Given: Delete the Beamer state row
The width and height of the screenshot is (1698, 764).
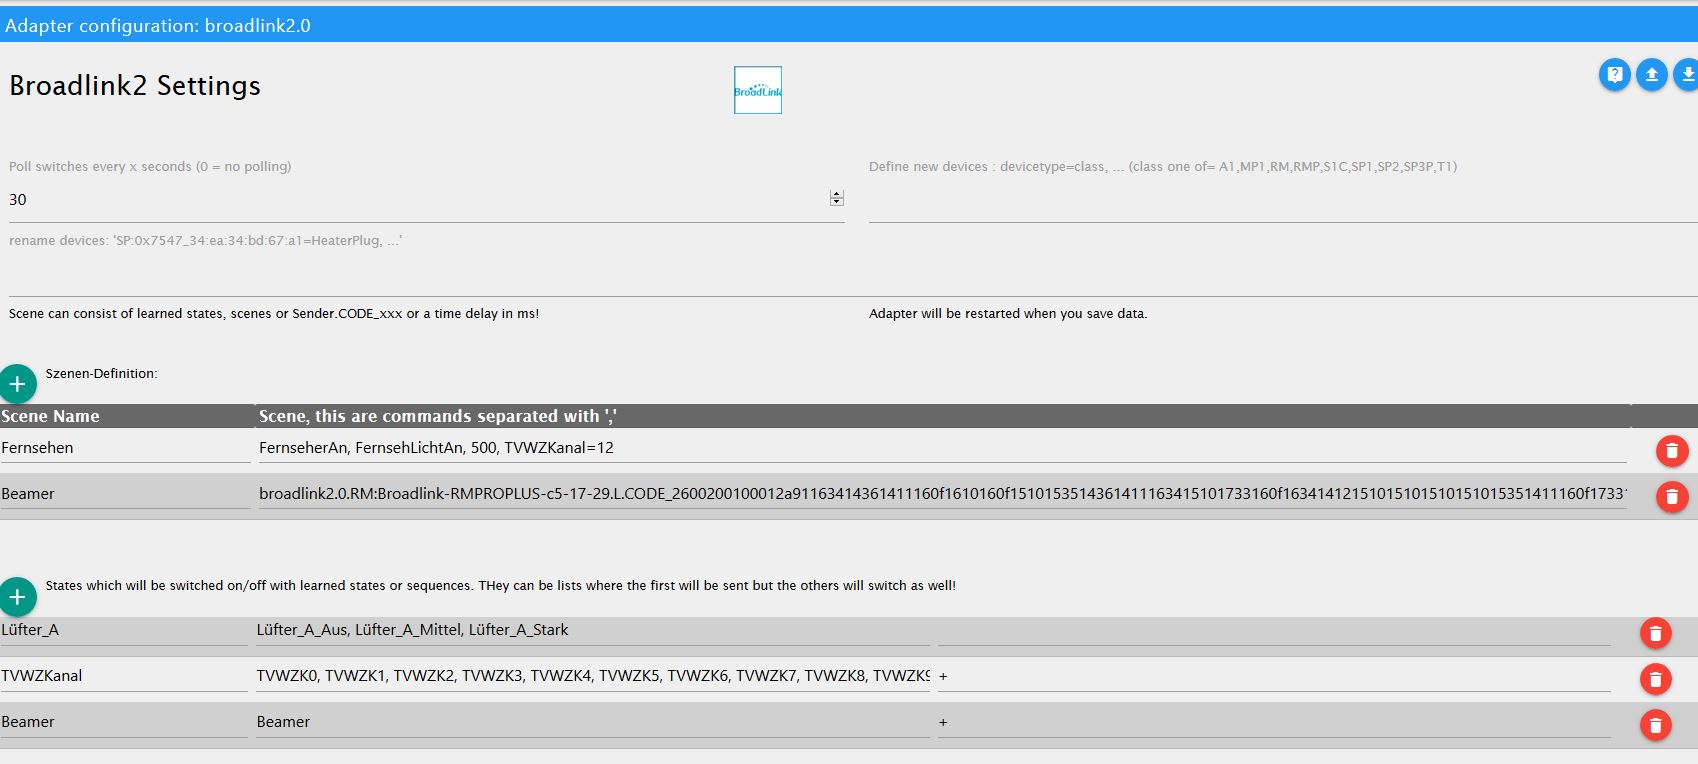Looking at the screenshot, I should coord(1656,725).
